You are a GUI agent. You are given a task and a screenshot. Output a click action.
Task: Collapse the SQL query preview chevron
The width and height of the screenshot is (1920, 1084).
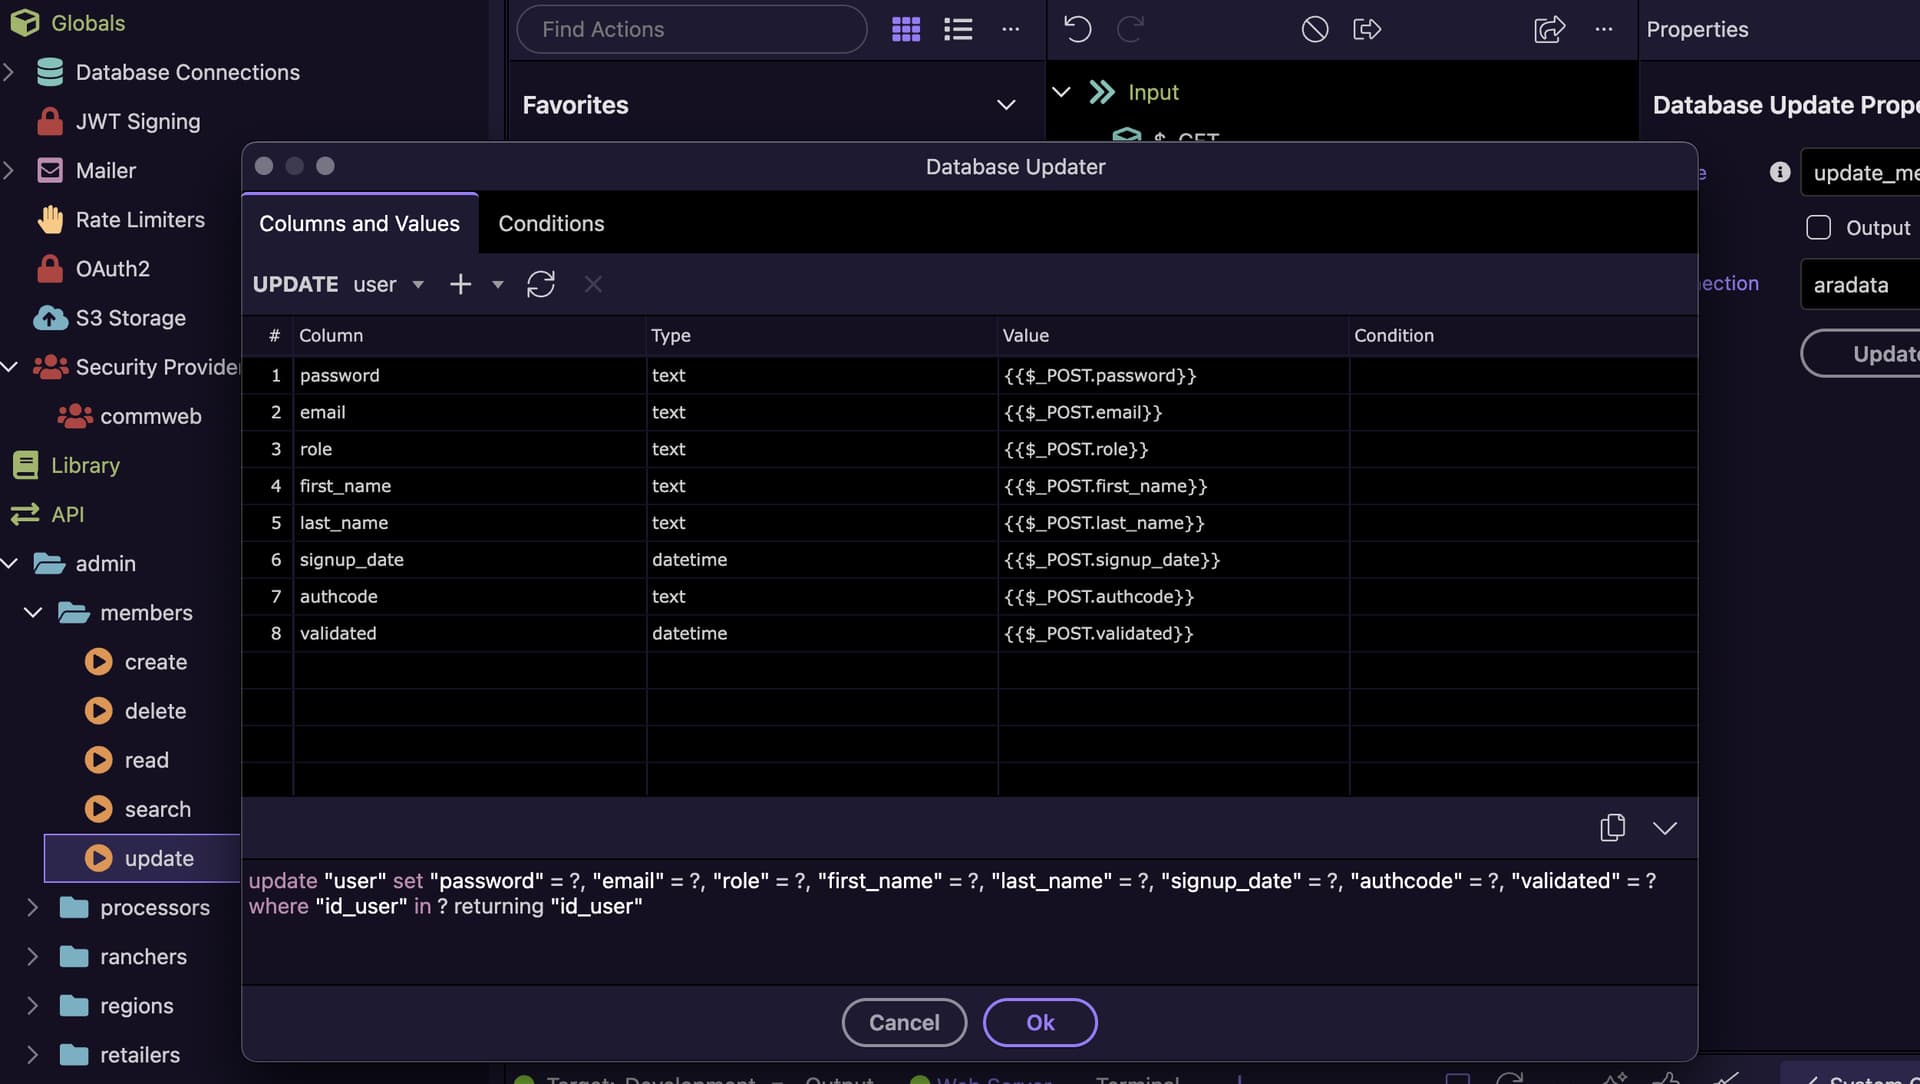(1665, 828)
